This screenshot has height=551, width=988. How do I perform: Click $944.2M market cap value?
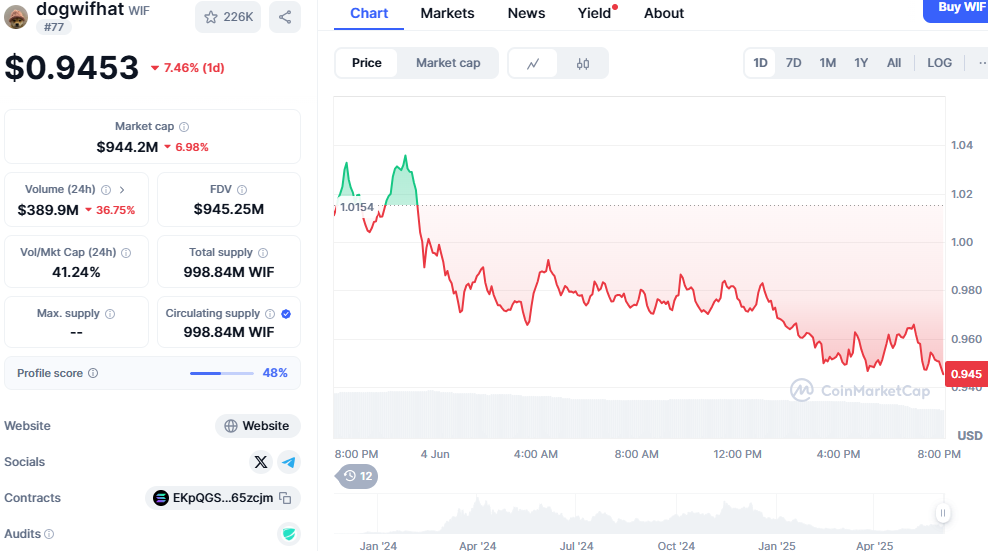[x=127, y=147]
